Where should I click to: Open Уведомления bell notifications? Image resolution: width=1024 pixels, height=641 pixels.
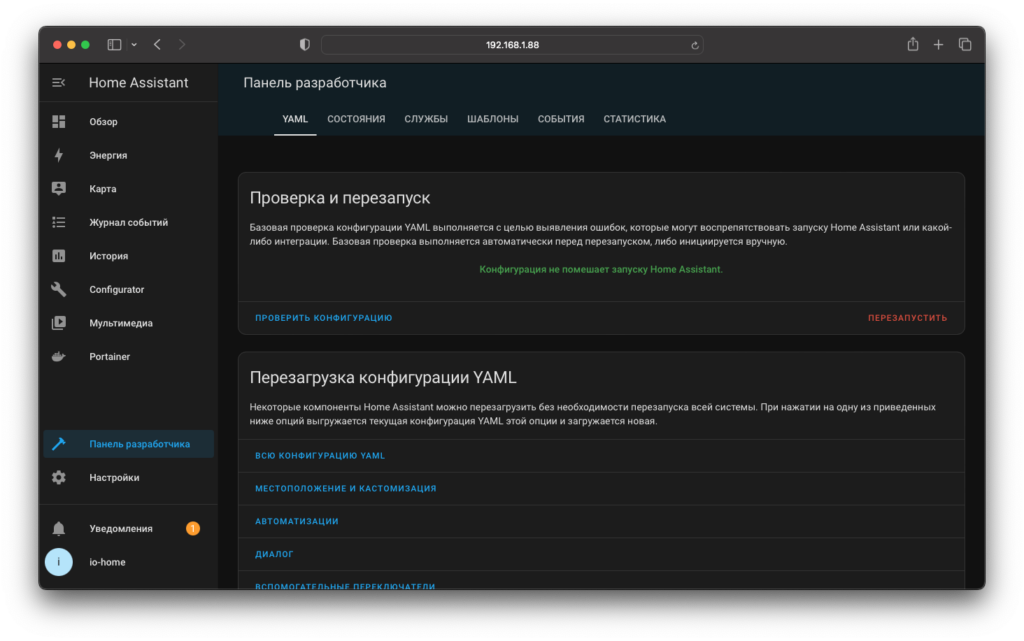click(x=58, y=529)
